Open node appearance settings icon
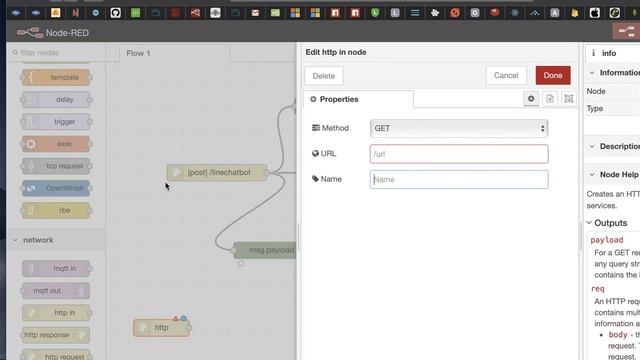The width and height of the screenshot is (640, 360). click(x=569, y=98)
